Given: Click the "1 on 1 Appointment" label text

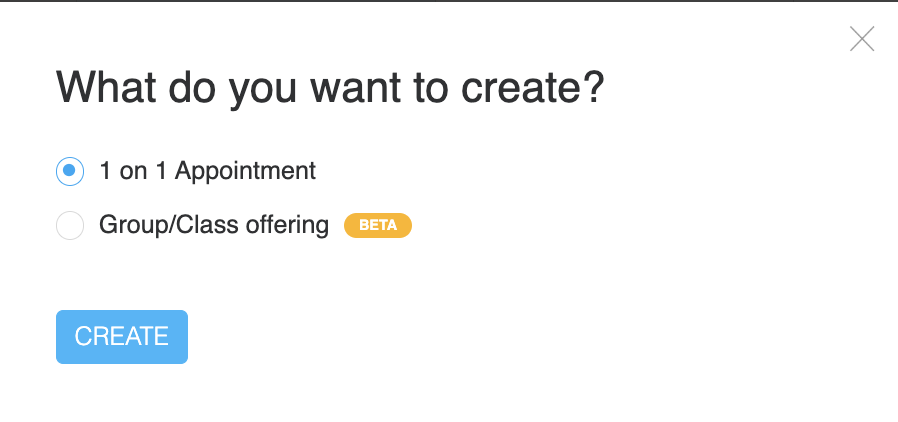Looking at the screenshot, I should pos(207,171).
